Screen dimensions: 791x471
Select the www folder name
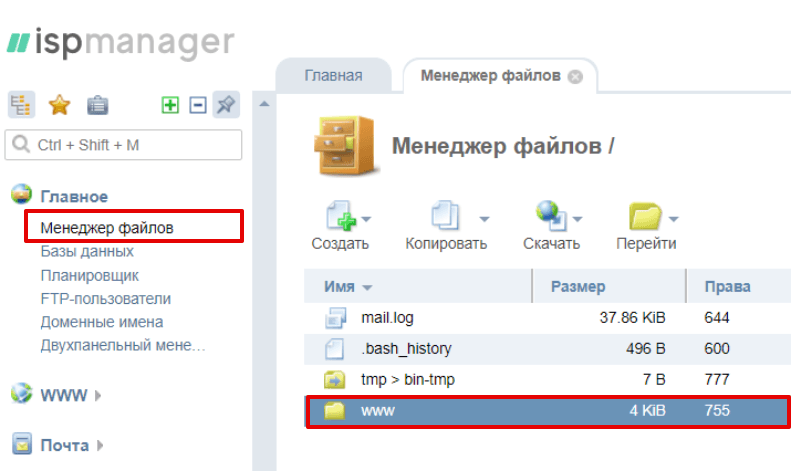pos(378,410)
